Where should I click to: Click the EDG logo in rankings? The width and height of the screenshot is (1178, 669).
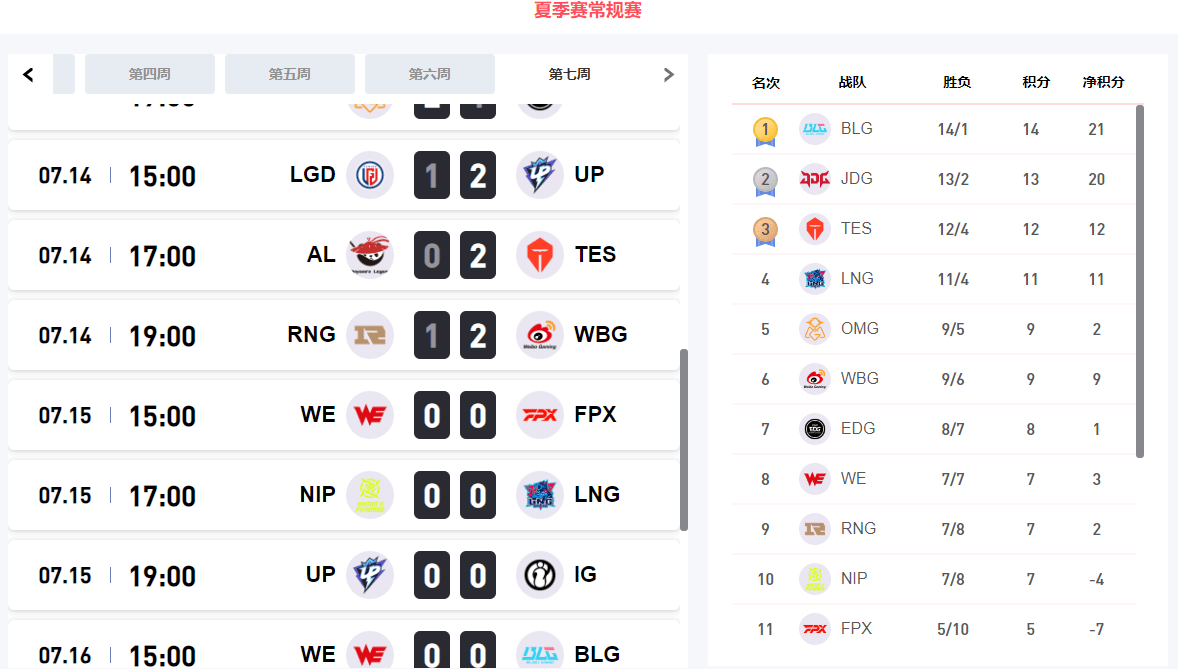pos(815,429)
